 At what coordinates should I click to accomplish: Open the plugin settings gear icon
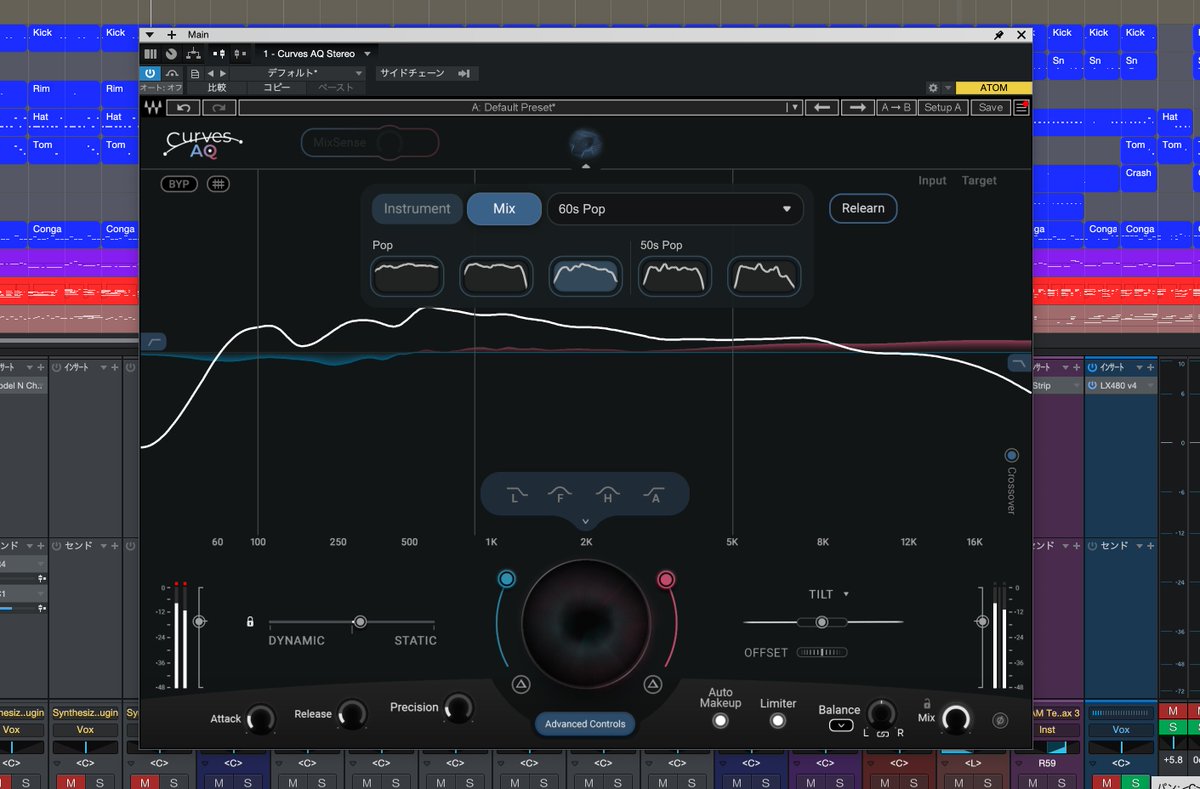[933, 88]
